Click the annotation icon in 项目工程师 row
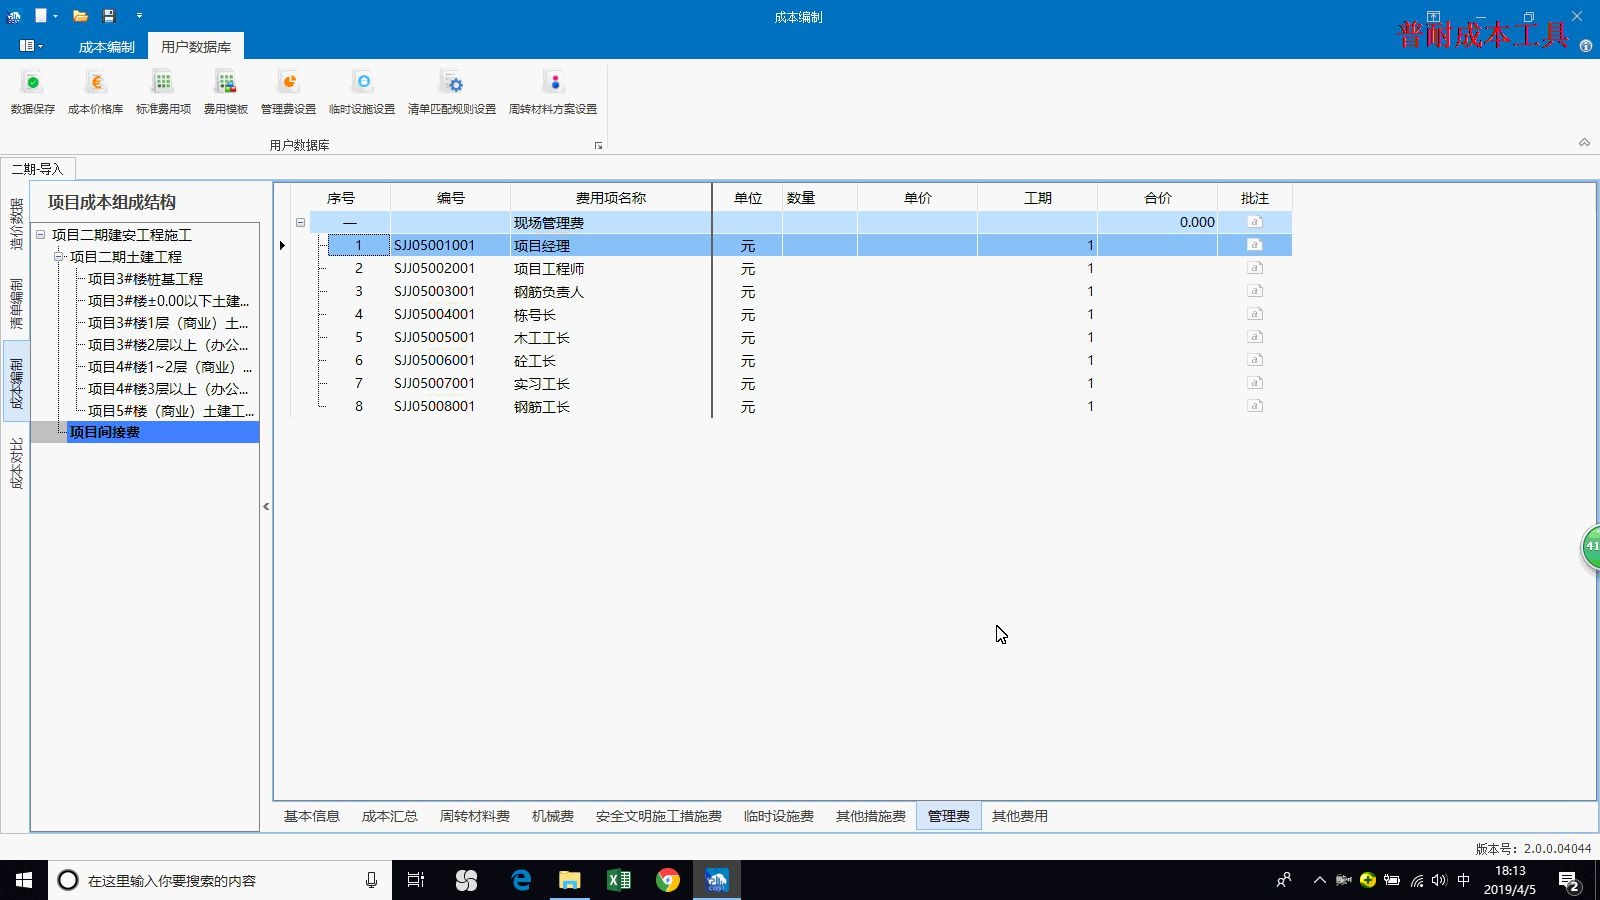This screenshot has width=1600, height=900. coord(1255,268)
